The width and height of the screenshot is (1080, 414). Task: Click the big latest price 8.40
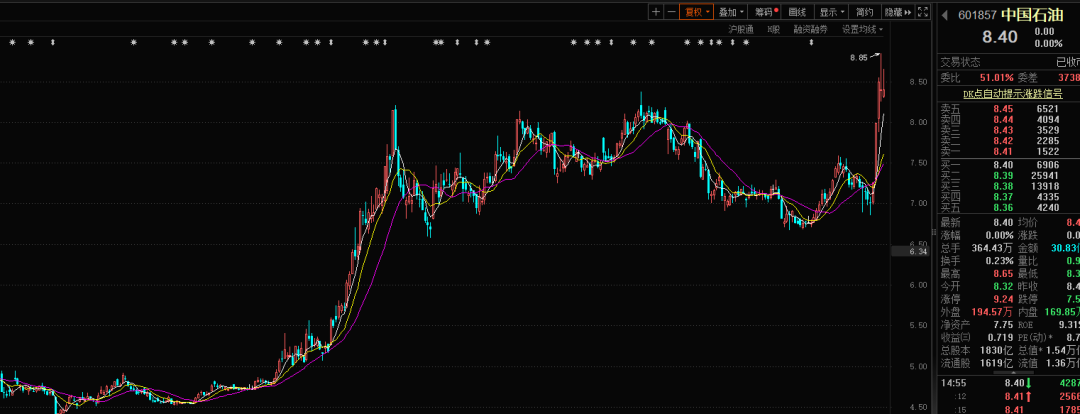tap(999, 37)
